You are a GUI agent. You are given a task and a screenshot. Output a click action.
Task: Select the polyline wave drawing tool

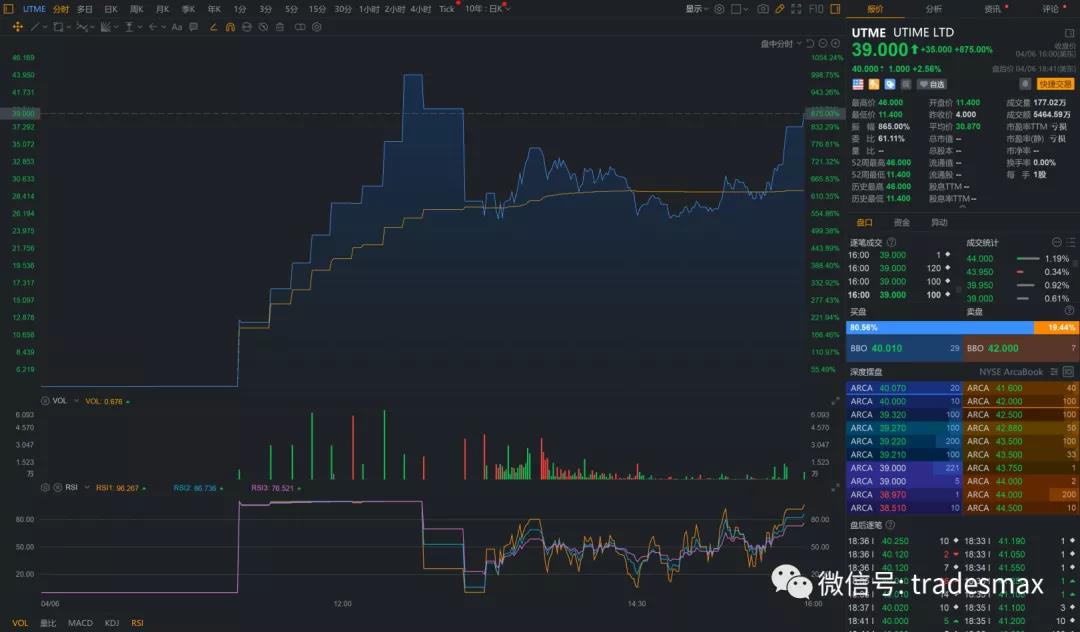[x=82, y=27]
